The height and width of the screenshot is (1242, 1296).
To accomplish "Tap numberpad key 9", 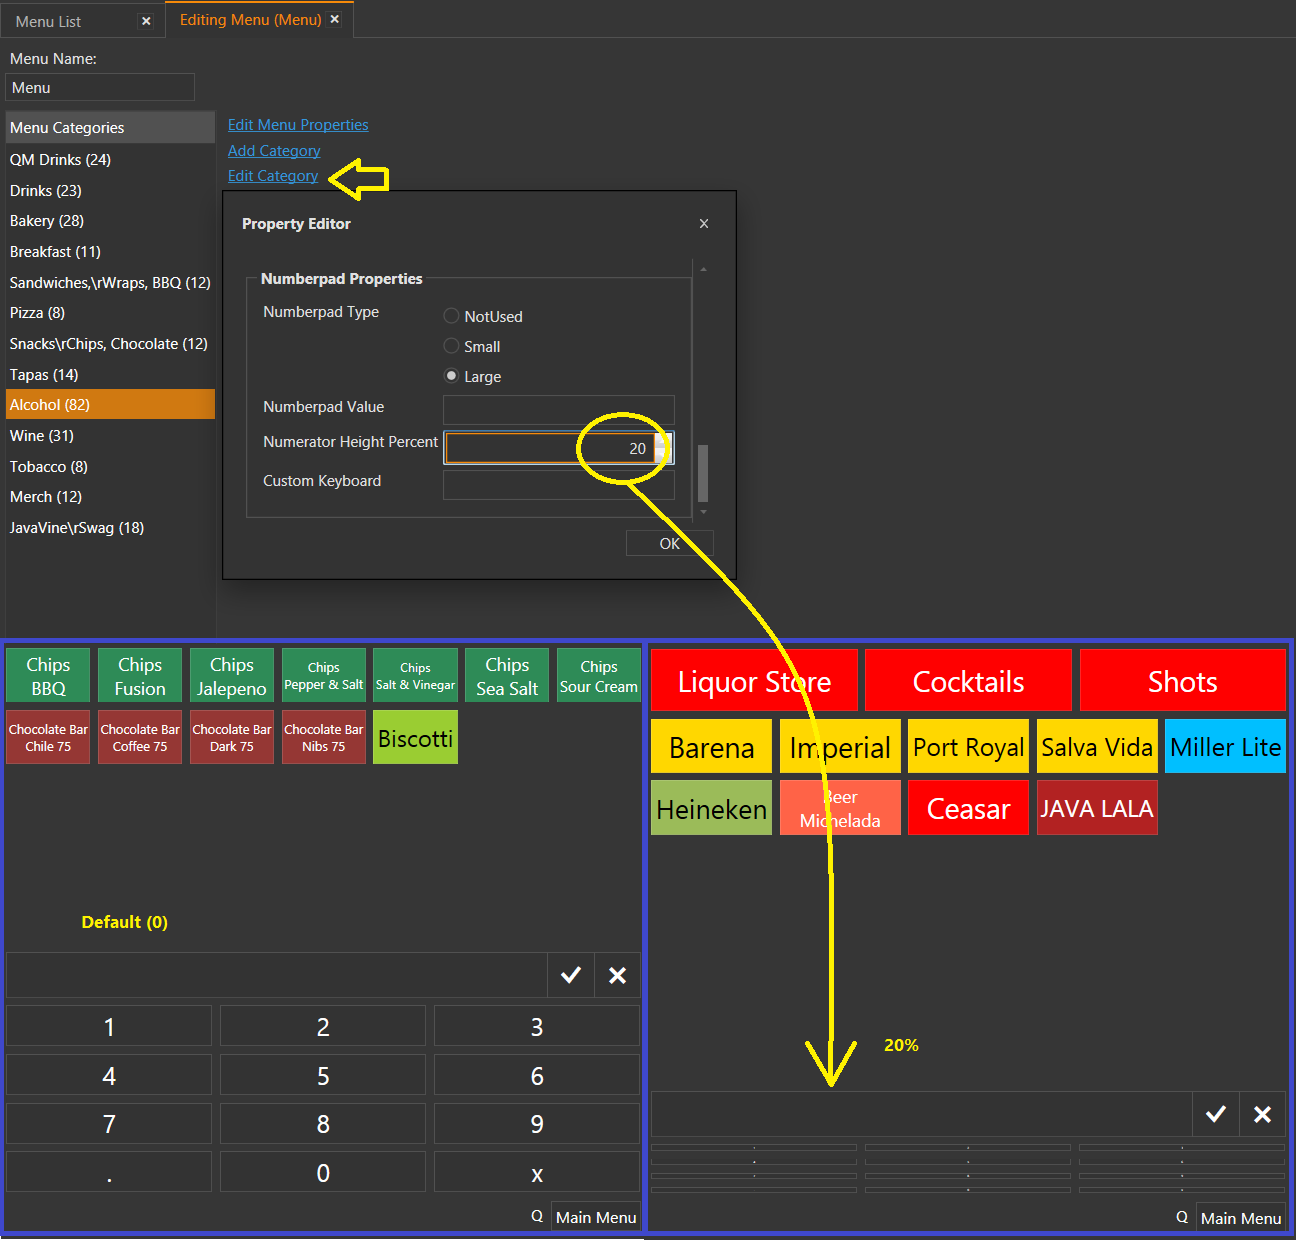I will click(x=537, y=1124).
